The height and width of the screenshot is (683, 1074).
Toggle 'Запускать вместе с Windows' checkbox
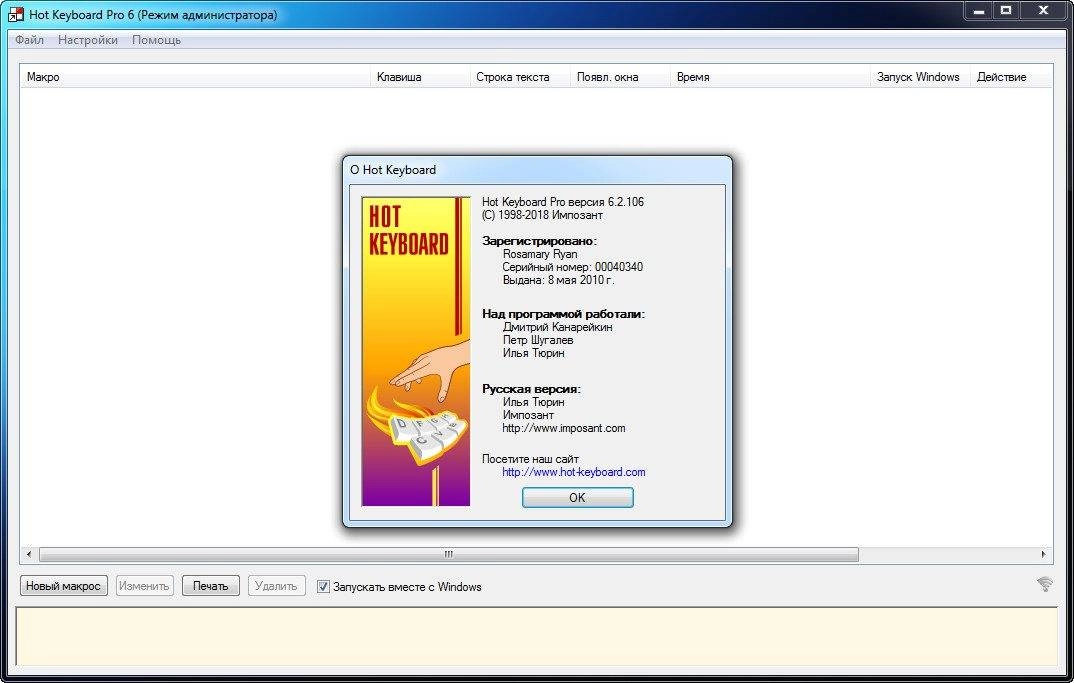click(x=323, y=586)
